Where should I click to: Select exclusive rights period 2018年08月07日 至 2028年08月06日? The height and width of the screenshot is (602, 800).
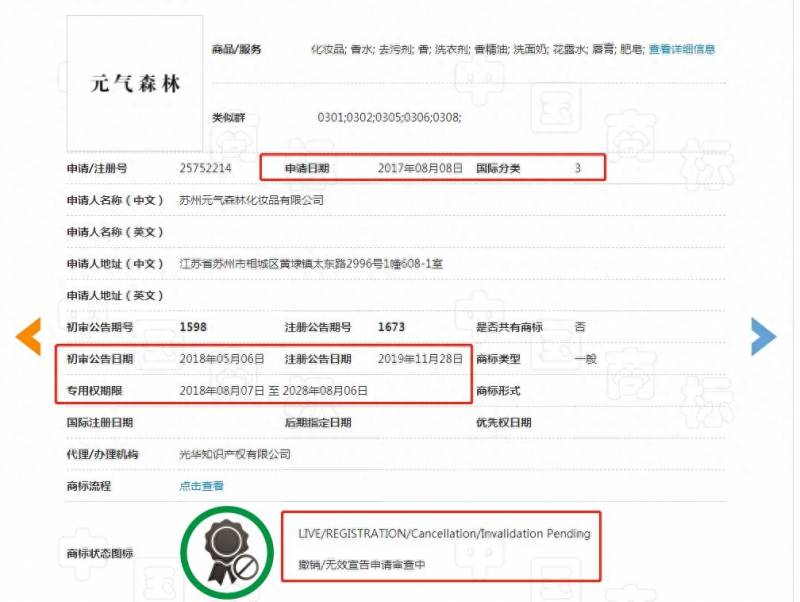(x=273, y=391)
